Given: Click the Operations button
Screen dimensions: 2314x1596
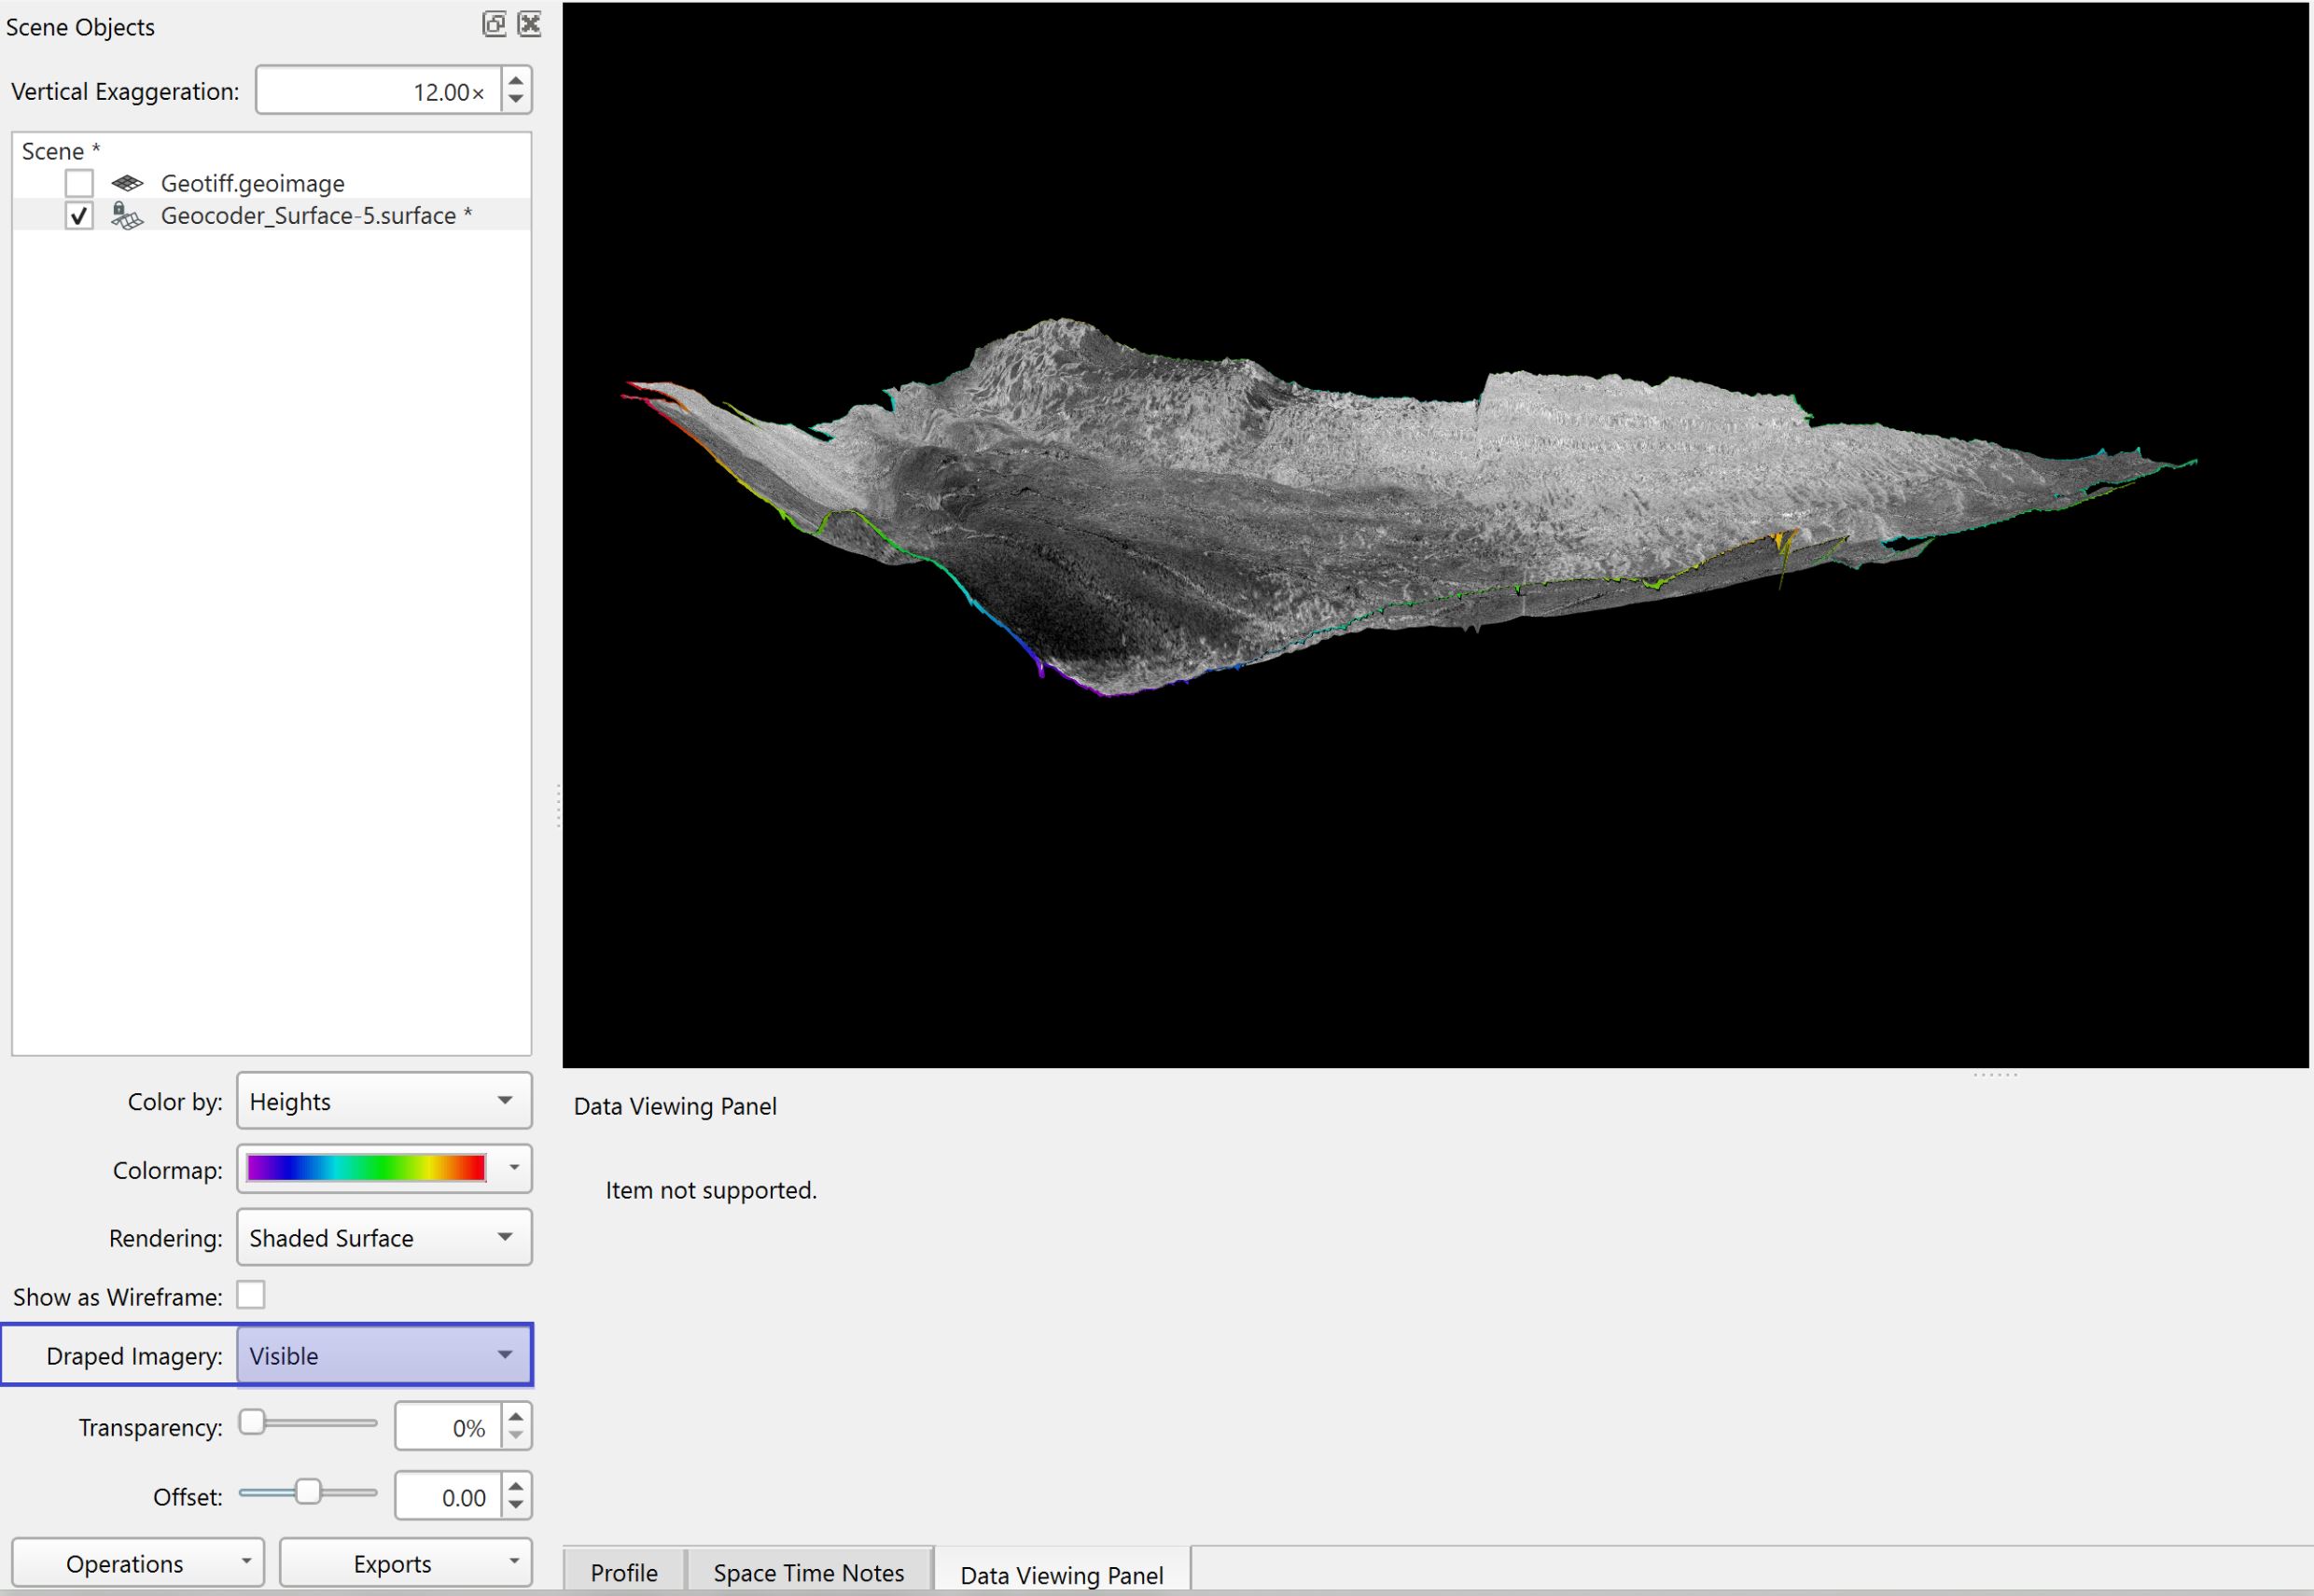Looking at the screenshot, I should [137, 1563].
